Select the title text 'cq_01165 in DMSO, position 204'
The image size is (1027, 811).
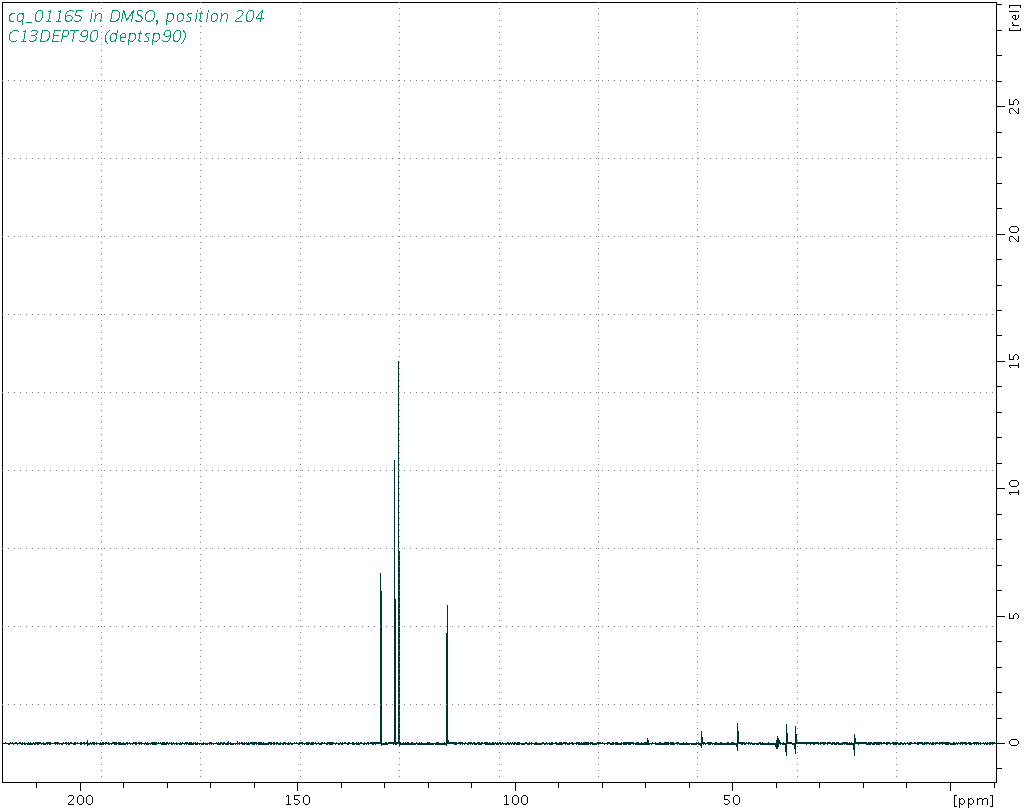pyautogui.click(x=136, y=16)
